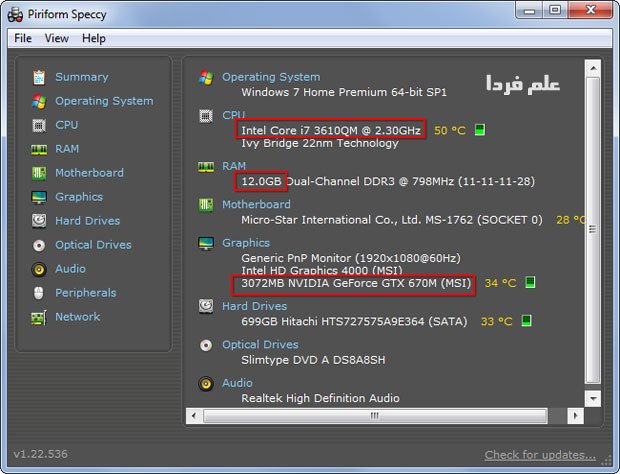Select Optical Drives in the sidebar
The width and height of the screenshot is (620, 474).
coord(93,245)
